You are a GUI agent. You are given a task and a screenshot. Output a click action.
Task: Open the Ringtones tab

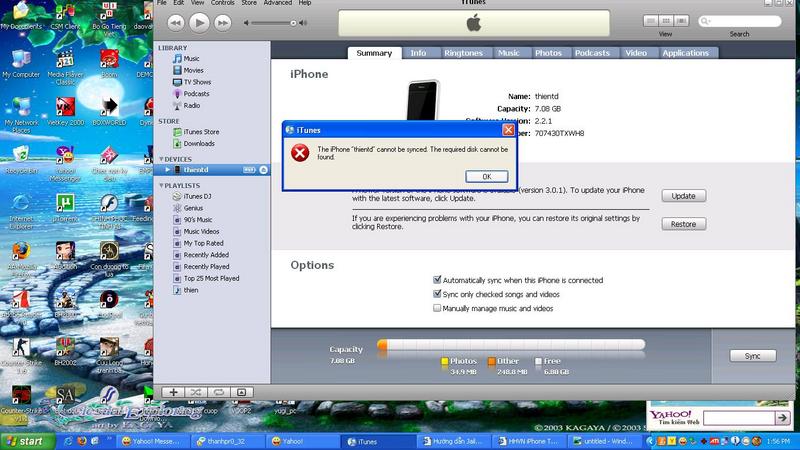(x=463, y=53)
